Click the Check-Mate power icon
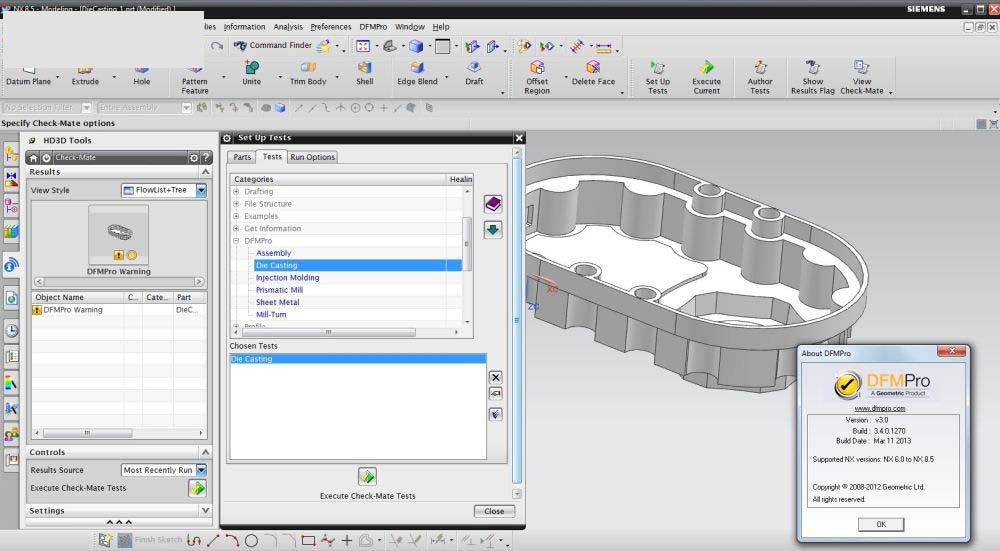This screenshot has height=551, width=1000. click(46, 158)
